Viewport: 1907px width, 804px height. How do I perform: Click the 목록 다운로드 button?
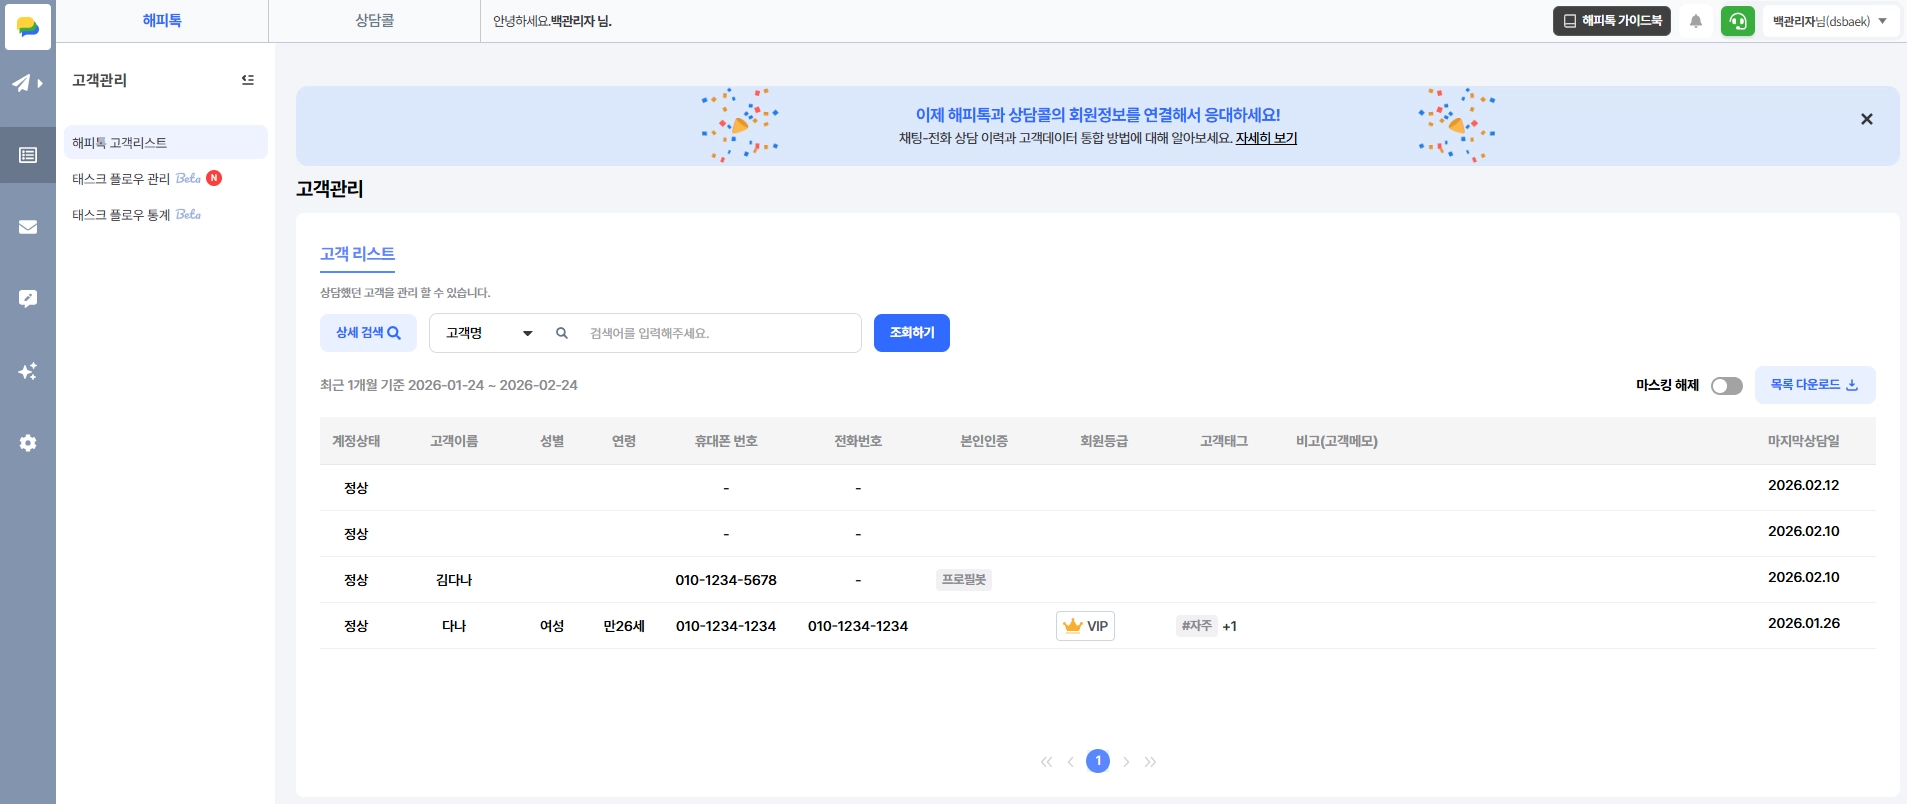(x=1815, y=385)
